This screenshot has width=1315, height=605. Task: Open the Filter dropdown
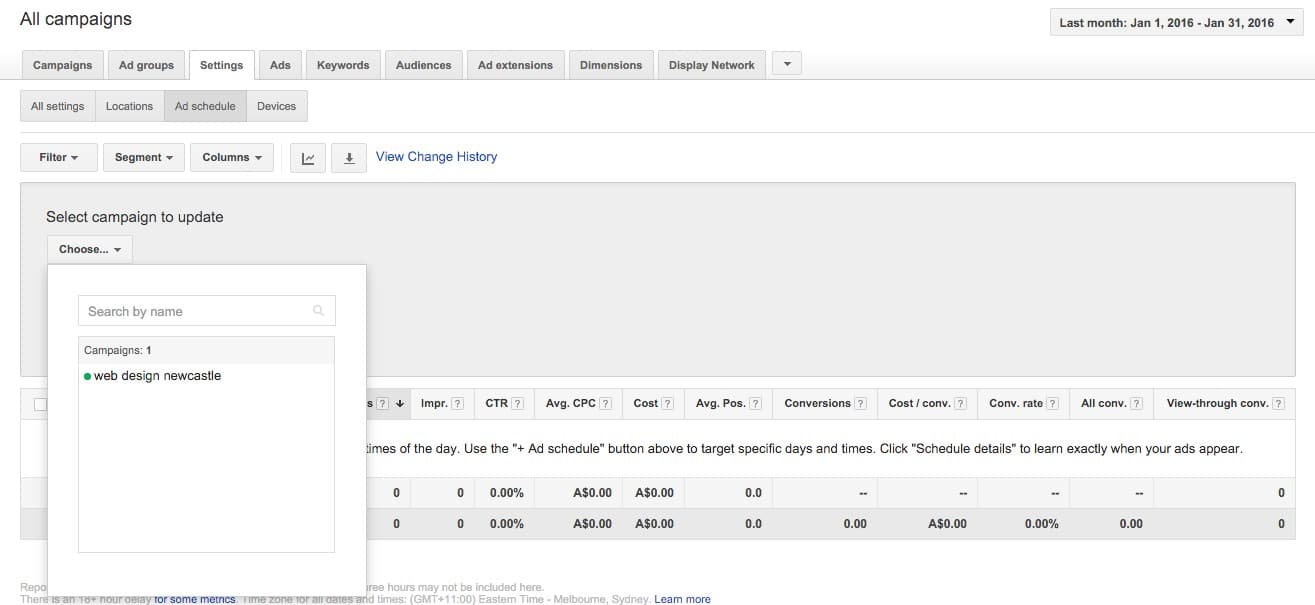[58, 157]
